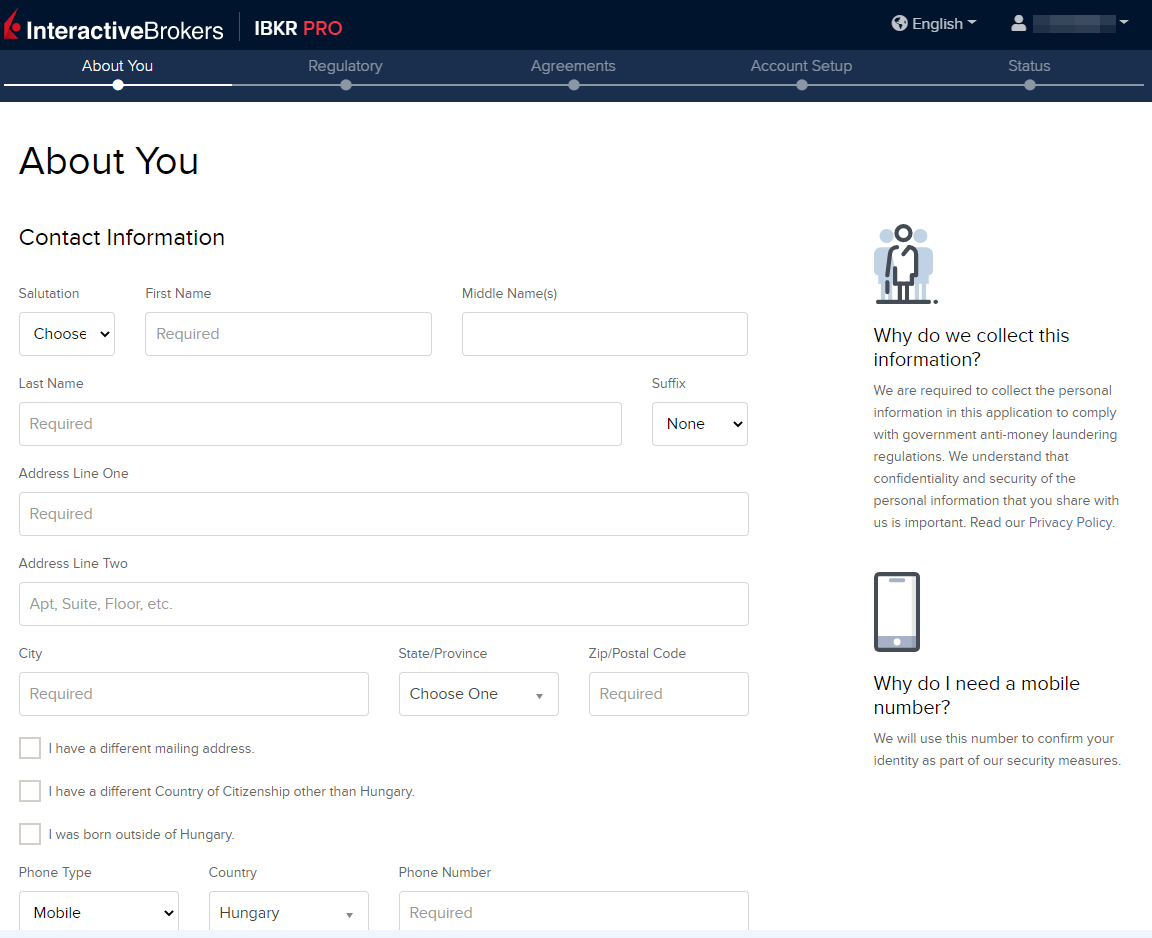Click the Interactive Brokers logo
The image size is (1152, 938).
click(x=114, y=27)
